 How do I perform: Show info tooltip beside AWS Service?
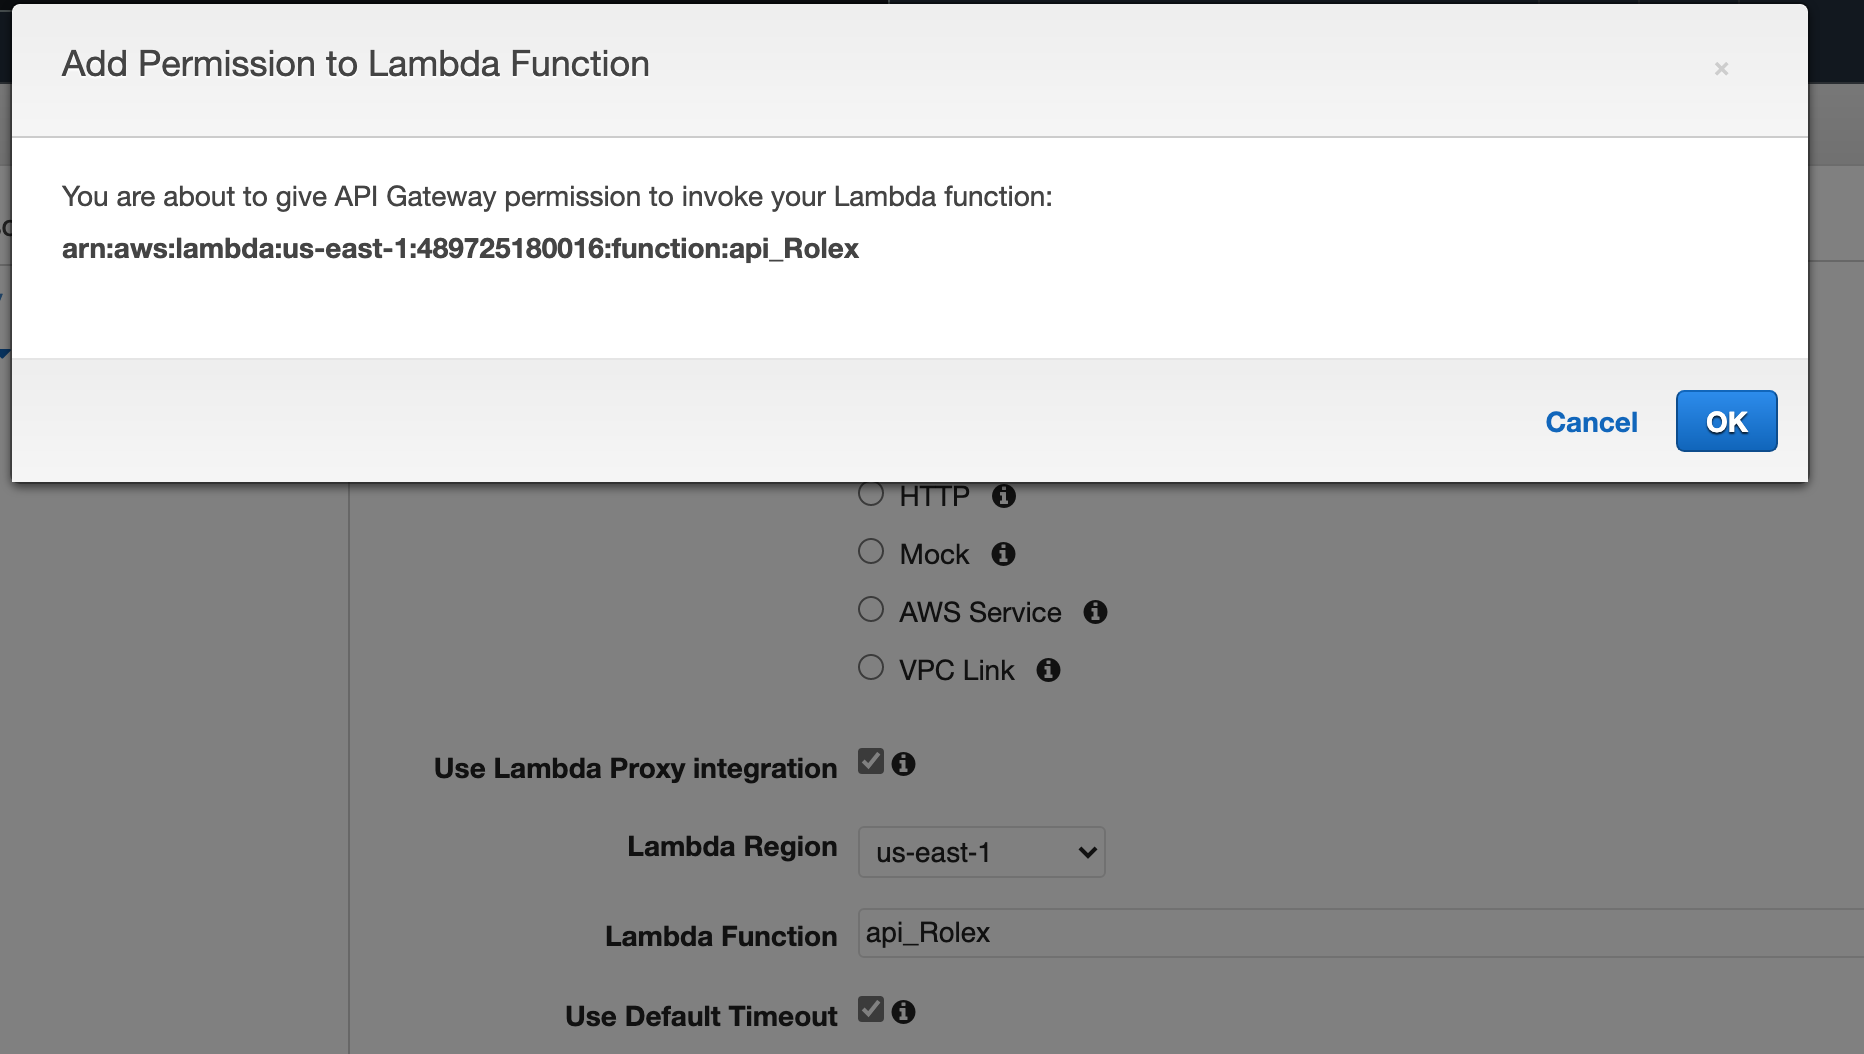(x=1096, y=612)
